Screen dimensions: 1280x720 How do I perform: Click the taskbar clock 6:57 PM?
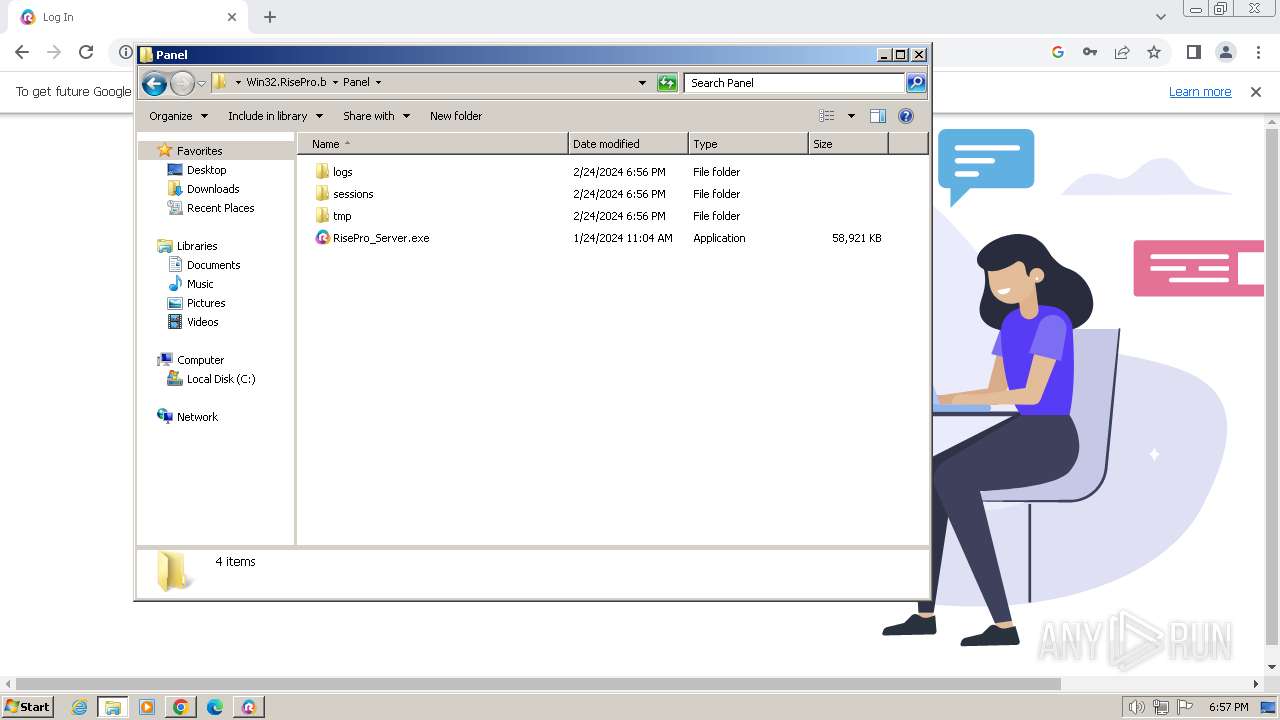point(1228,707)
